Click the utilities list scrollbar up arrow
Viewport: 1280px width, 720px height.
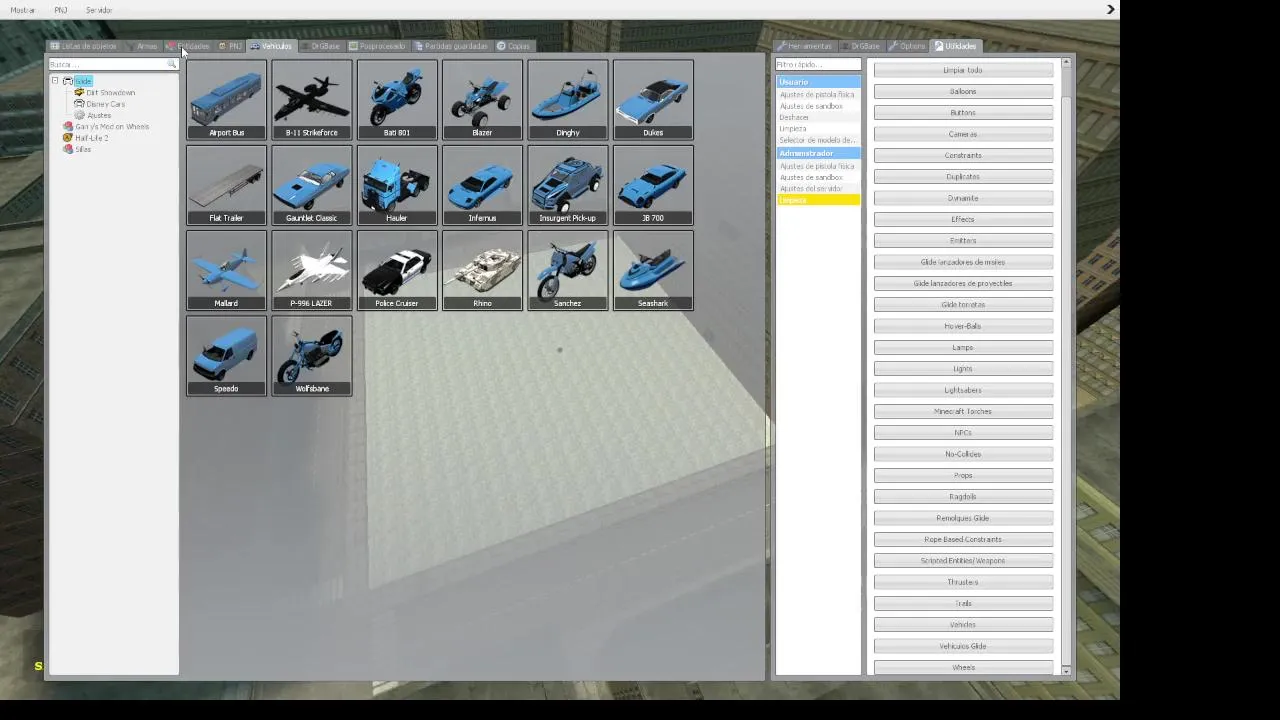(x=1066, y=63)
